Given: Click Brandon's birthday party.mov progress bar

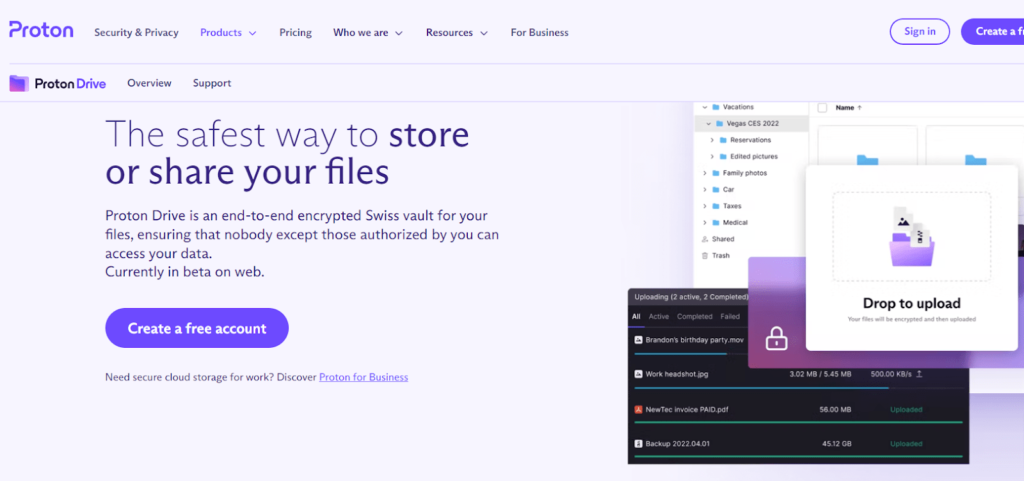Looking at the screenshot, I should coord(690,354).
